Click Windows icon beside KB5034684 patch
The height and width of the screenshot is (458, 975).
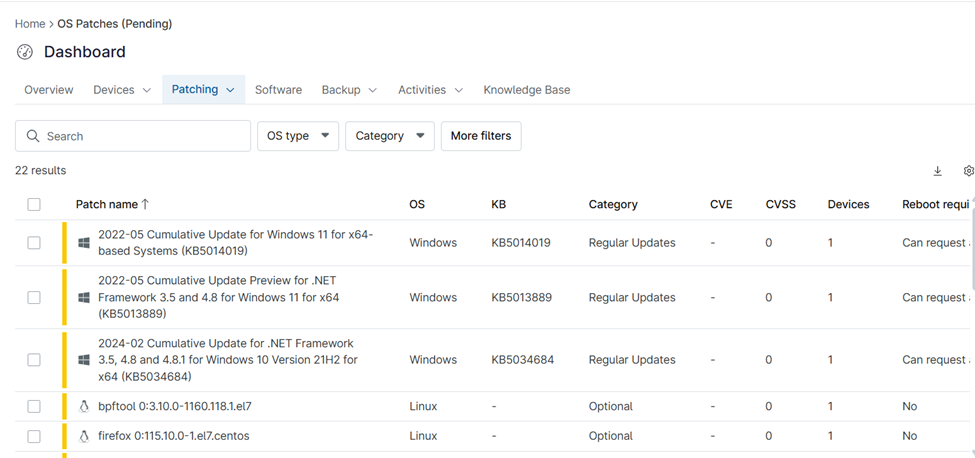[84, 360]
